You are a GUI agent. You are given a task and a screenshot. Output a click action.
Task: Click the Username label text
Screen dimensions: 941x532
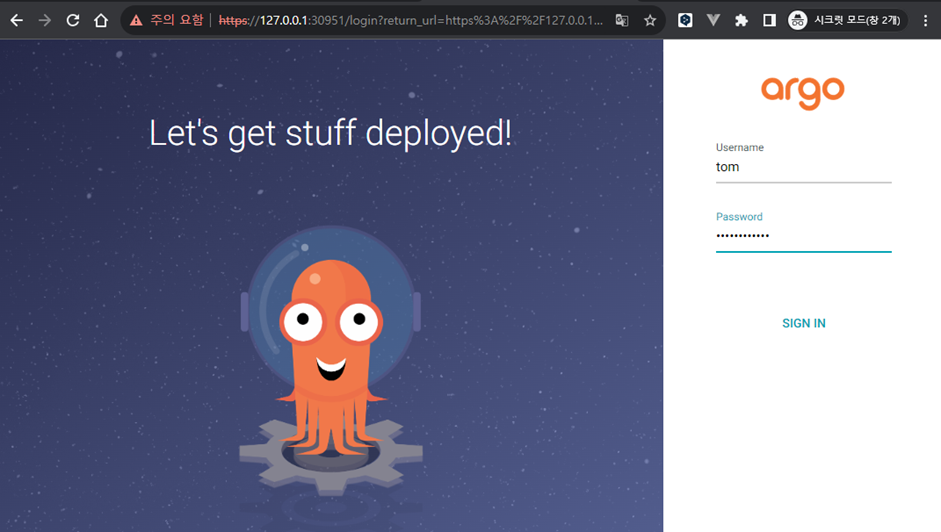coord(739,147)
